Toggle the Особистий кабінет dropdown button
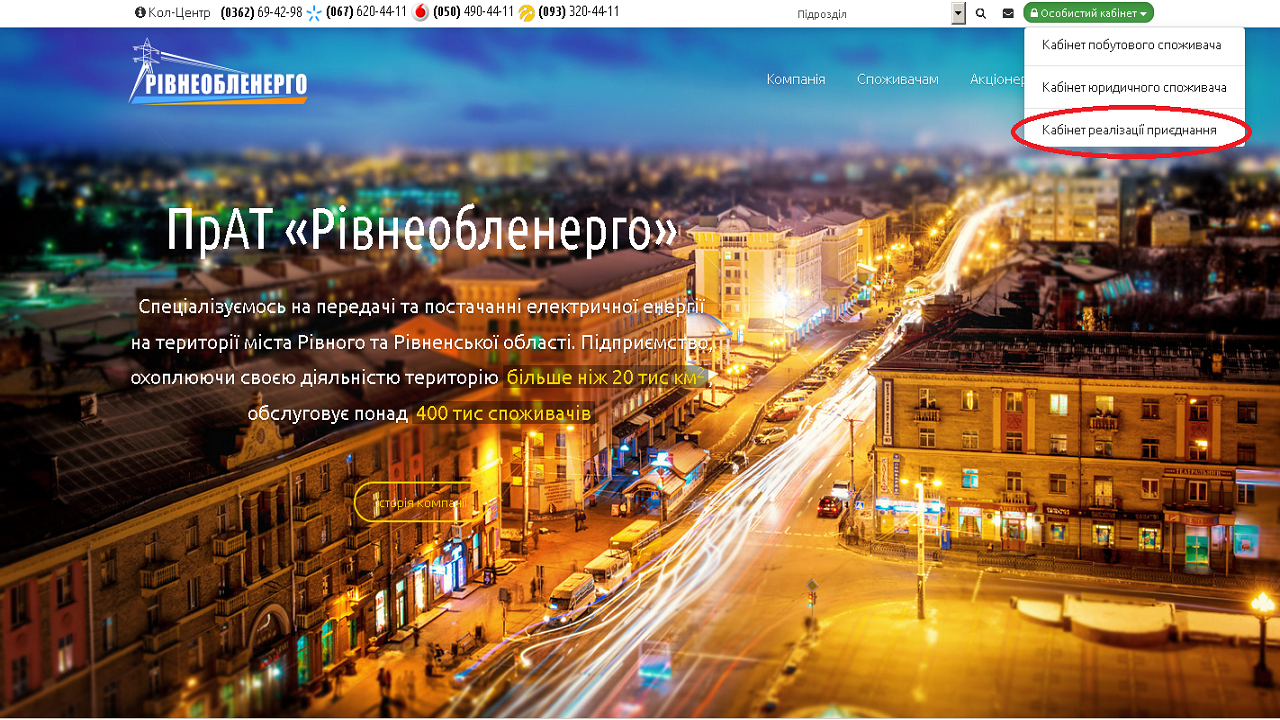 [x=1088, y=13]
